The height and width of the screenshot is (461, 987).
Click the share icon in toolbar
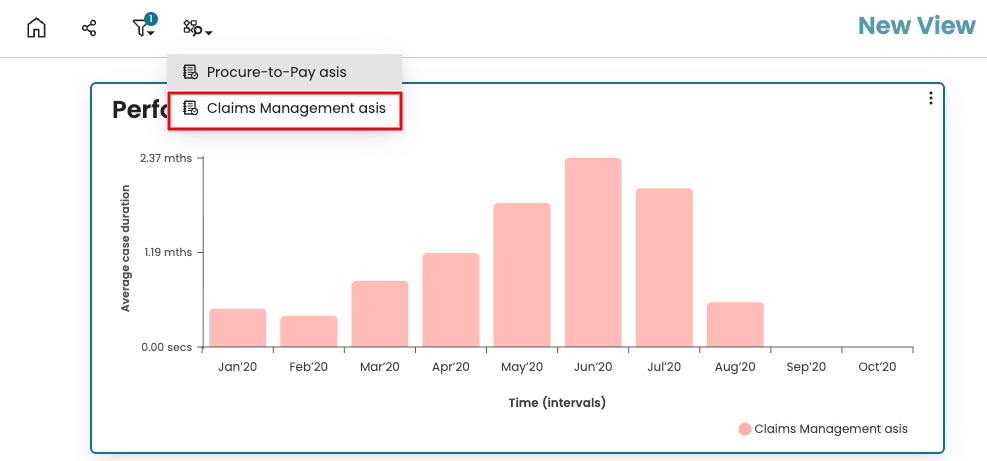pyautogui.click(x=89, y=28)
